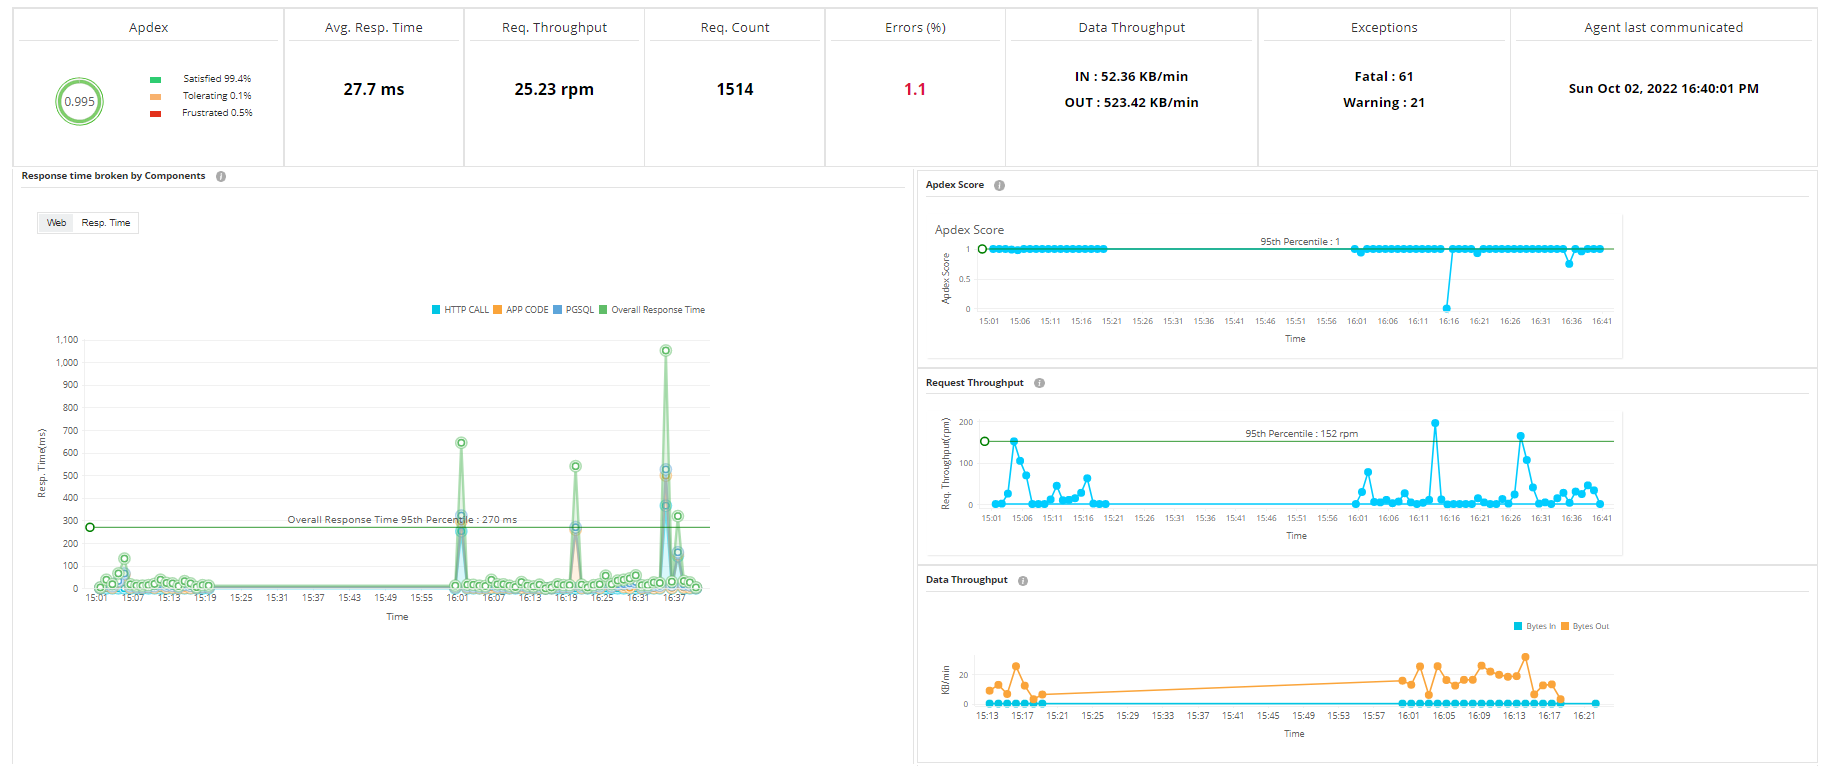The height and width of the screenshot is (766, 1830).
Task: Click the 0.995 Apdex gauge circle
Action: pos(79,101)
